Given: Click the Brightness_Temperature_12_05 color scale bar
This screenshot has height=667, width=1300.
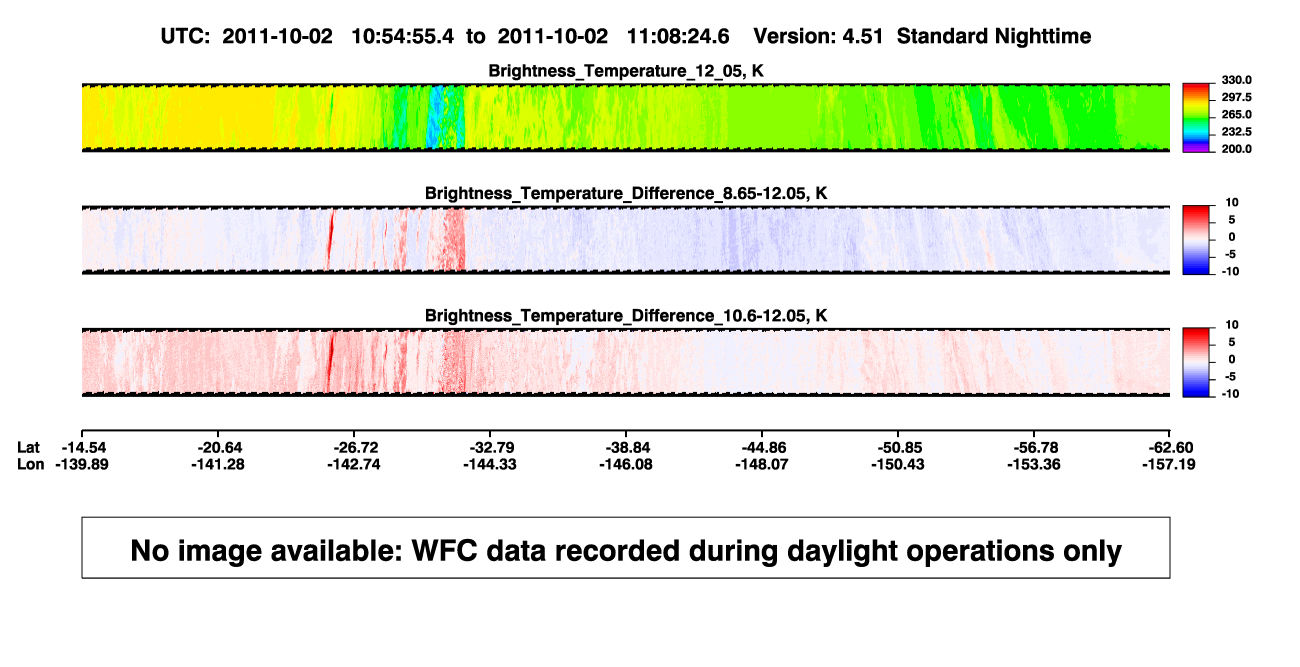Looking at the screenshot, I should point(1197,117).
